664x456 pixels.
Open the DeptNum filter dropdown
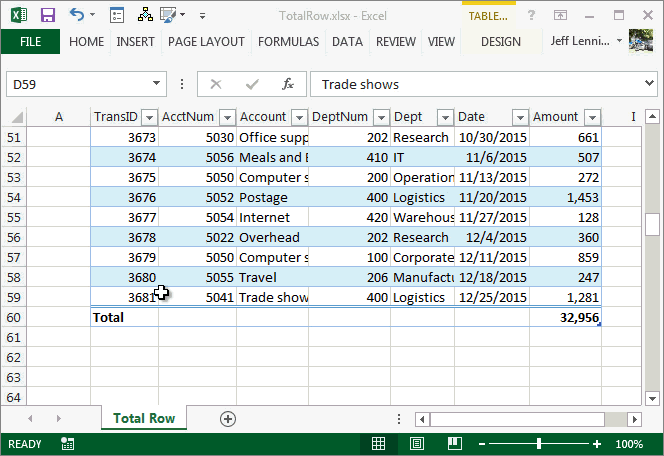click(x=382, y=117)
